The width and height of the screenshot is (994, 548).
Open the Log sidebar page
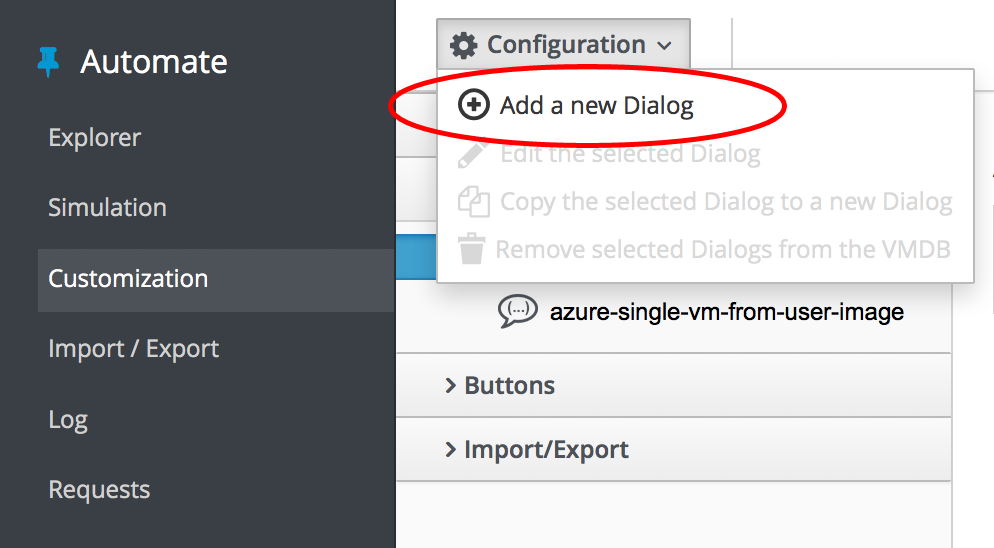pyautogui.click(x=68, y=420)
